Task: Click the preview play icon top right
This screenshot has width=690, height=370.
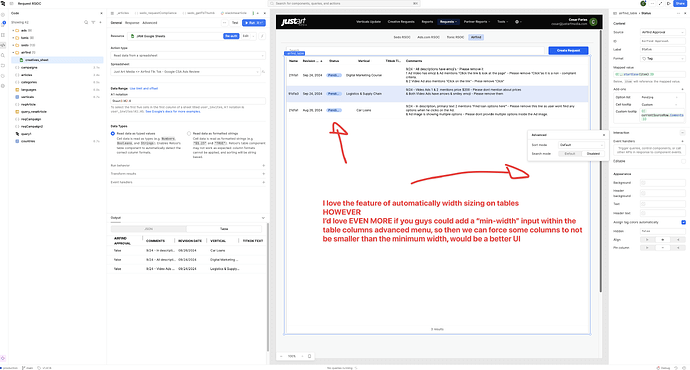Action: click(x=669, y=4)
